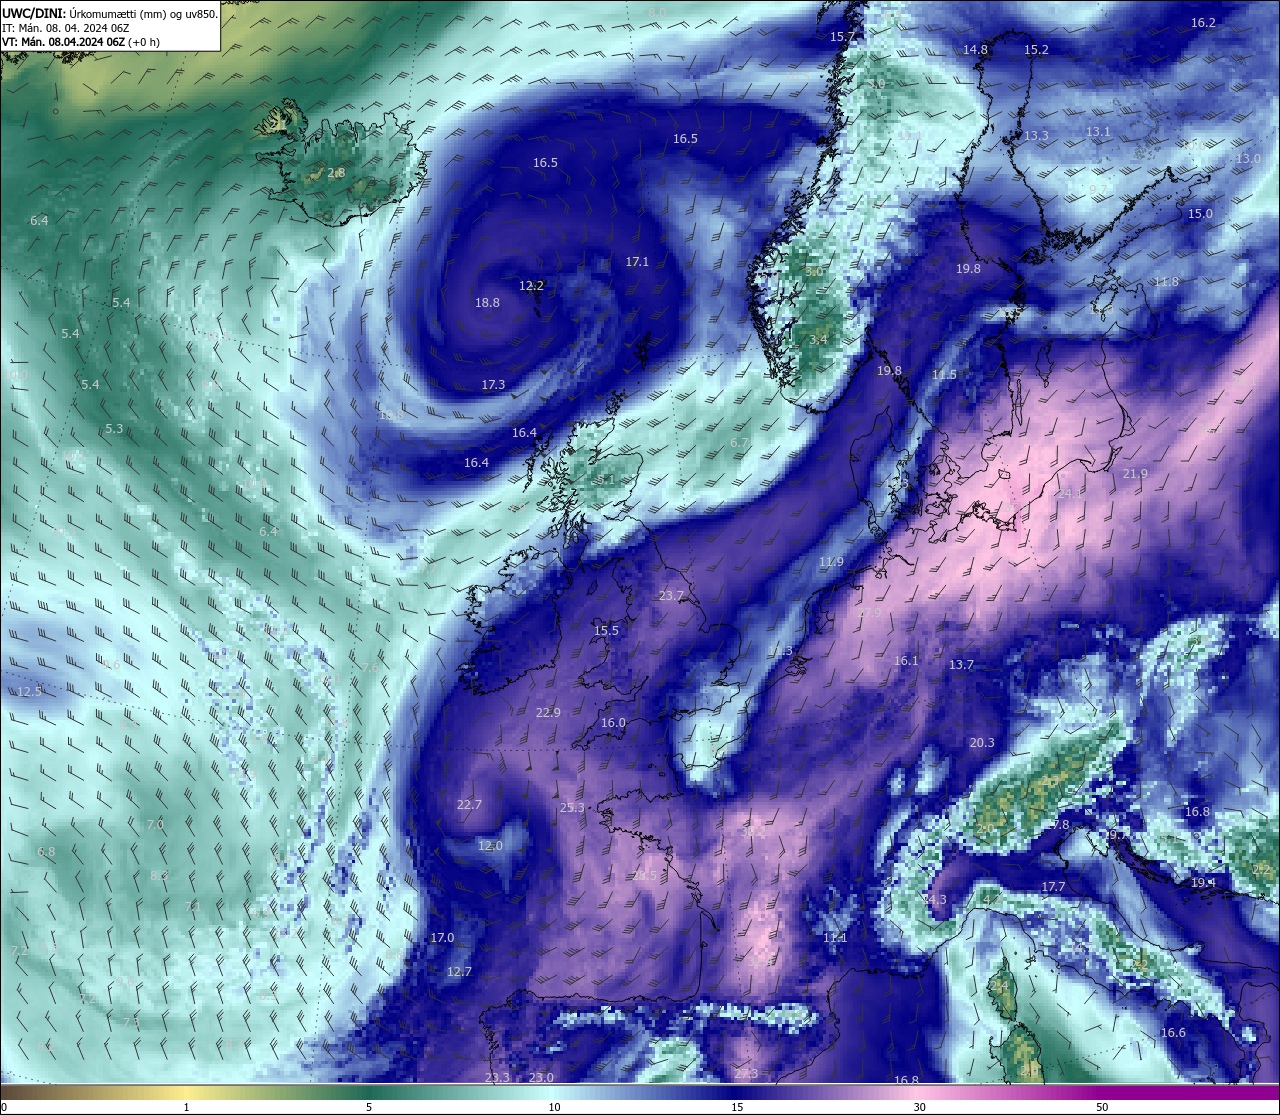The width and height of the screenshot is (1280, 1115).
Task: Click the legend tick label 30
Action: pyautogui.click(x=919, y=1106)
